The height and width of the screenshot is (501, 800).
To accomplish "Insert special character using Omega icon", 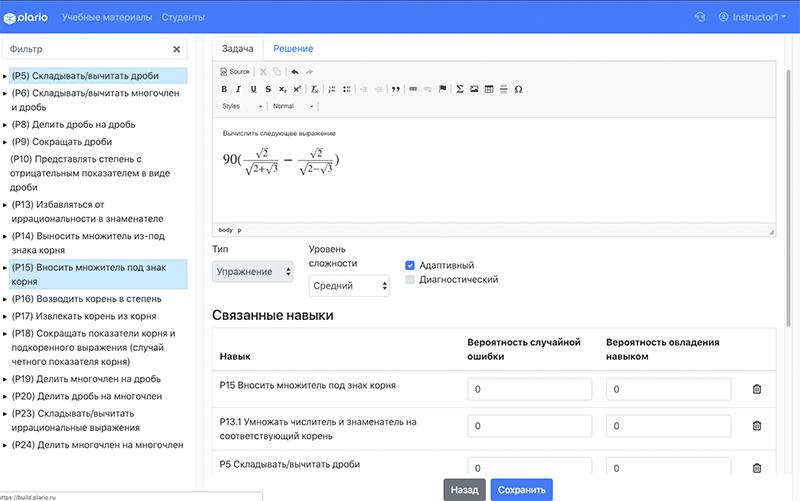I will (518, 89).
